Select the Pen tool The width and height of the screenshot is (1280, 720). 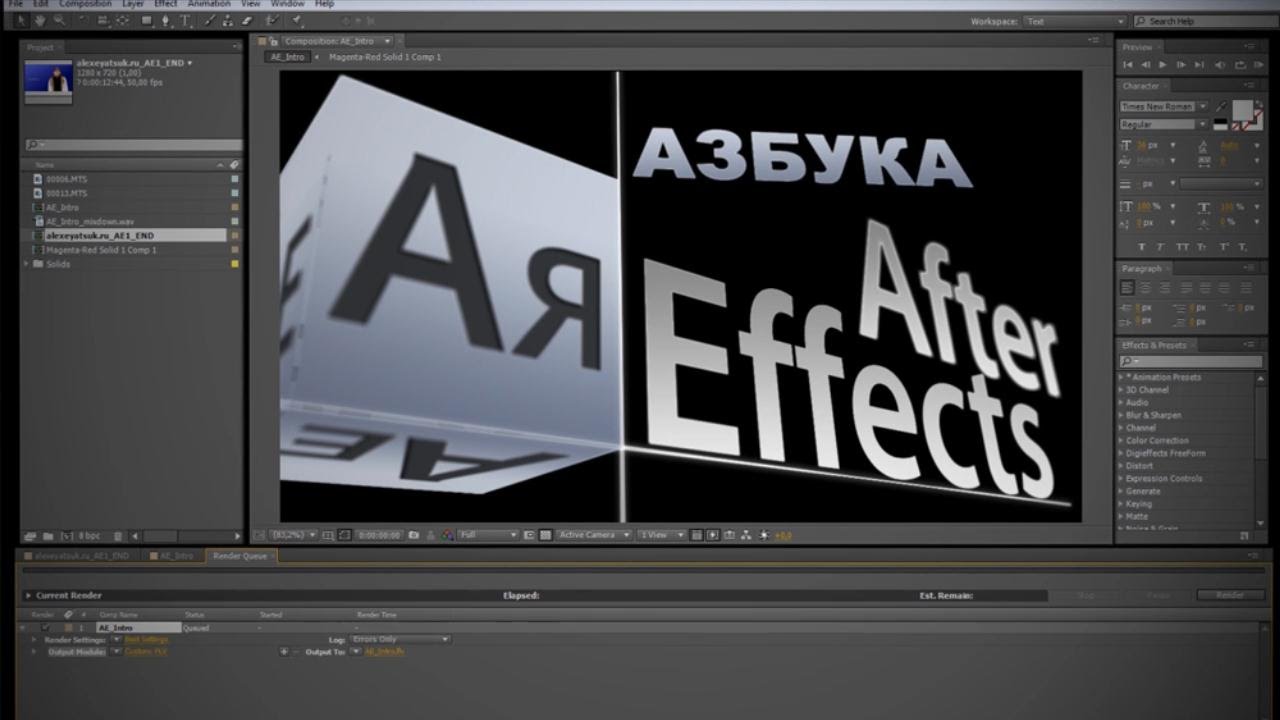click(x=165, y=20)
